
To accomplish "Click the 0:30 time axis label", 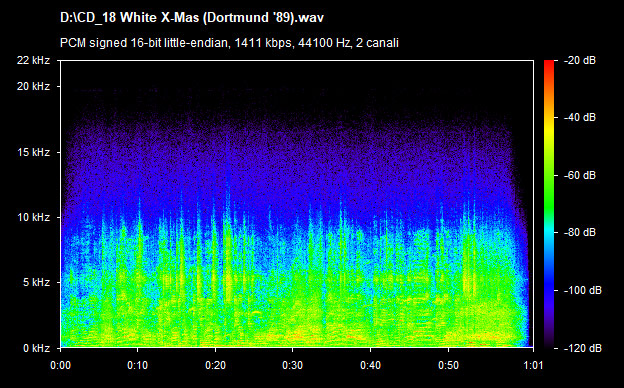I will click(x=292, y=365).
